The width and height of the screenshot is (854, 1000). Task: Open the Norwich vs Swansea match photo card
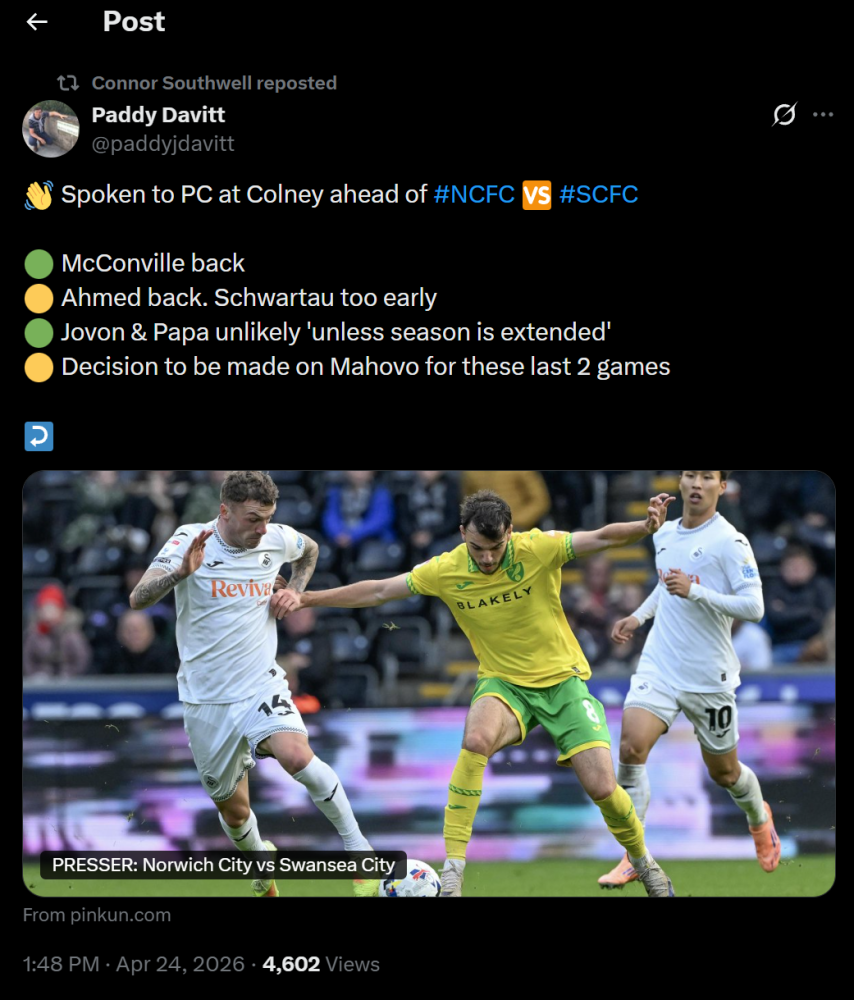pos(429,684)
